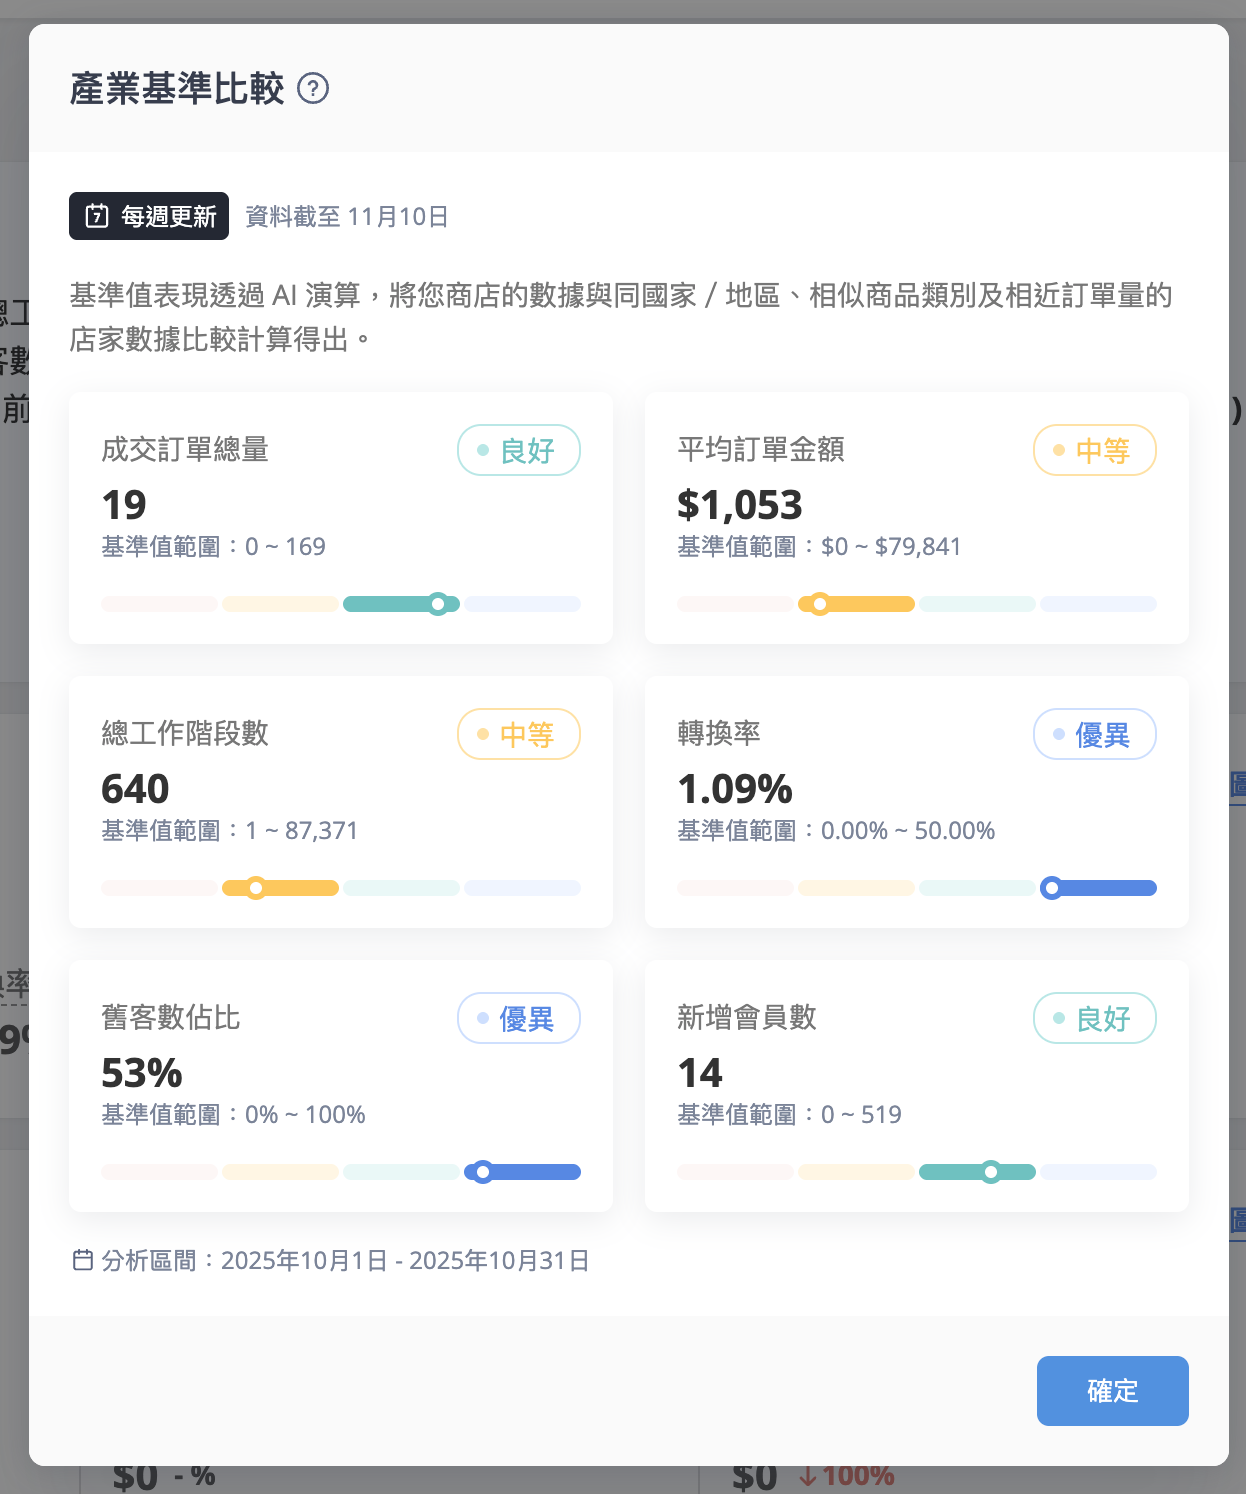Click the 舊客數佔比 benchmark slider marker
This screenshot has width=1246, height=1494.
click(483, 1172)
